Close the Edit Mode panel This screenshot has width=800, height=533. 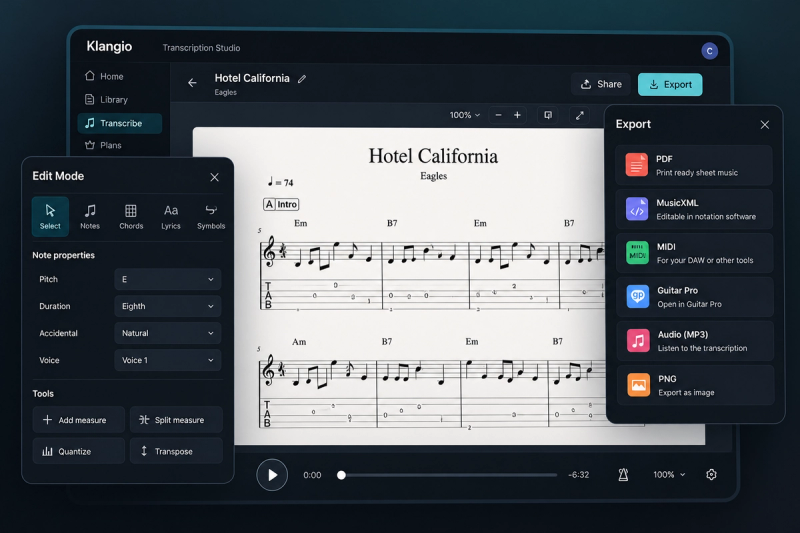[214, 177]
